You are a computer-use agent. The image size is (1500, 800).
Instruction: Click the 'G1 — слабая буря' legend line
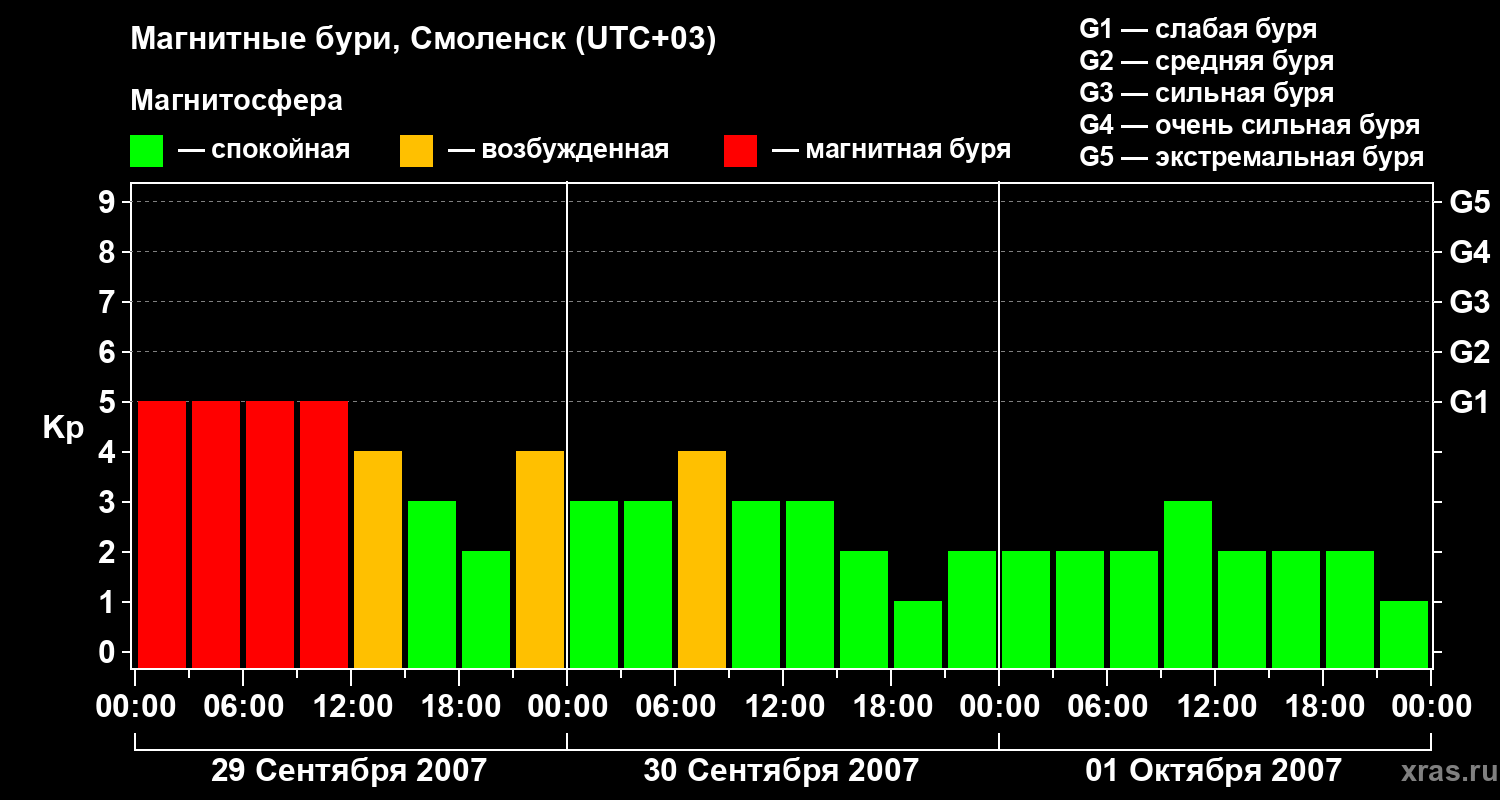(1197, 29)
